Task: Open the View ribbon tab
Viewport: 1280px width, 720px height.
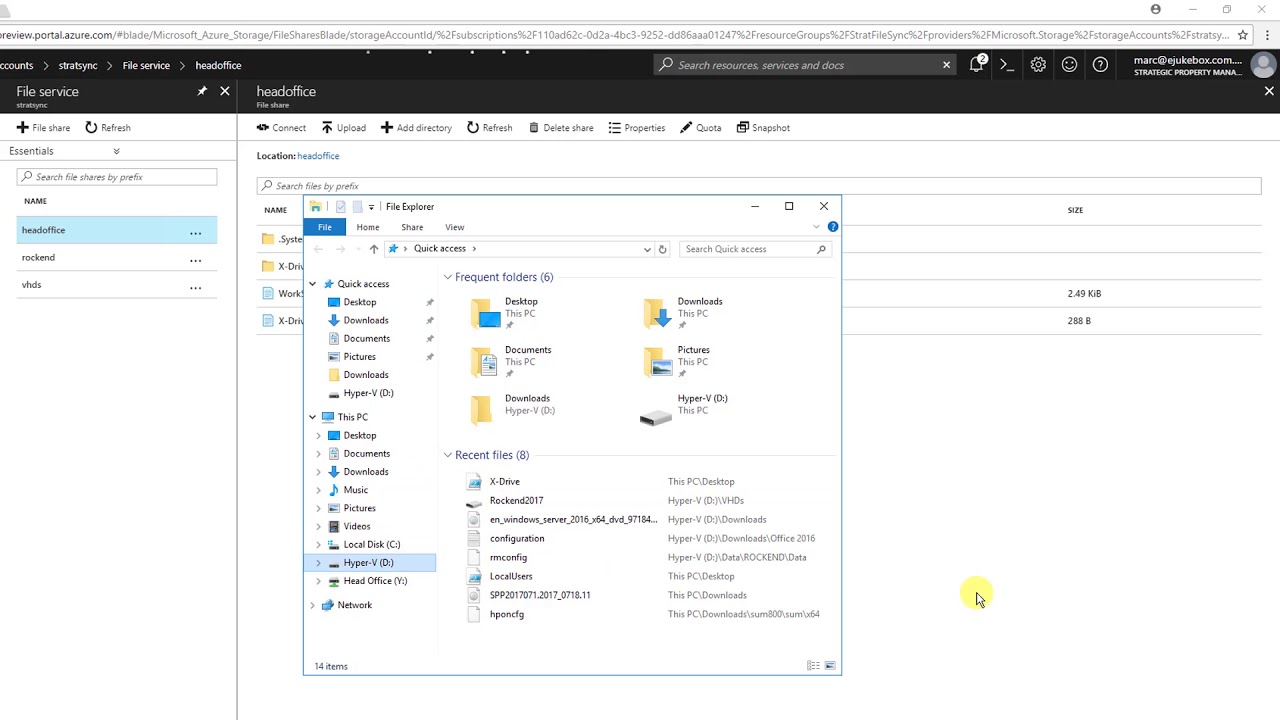Action: pos(455,227)
